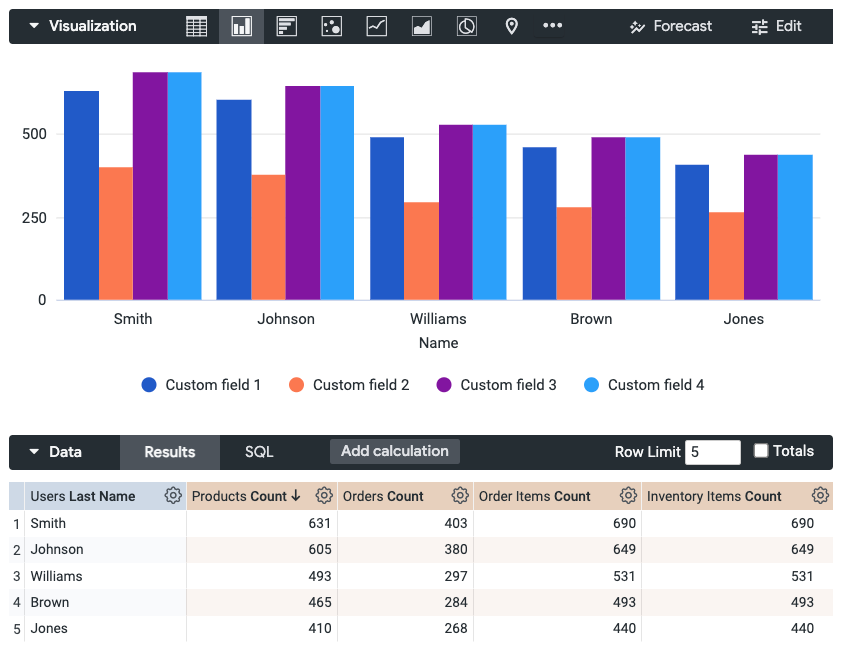Click the Add calculation button
Screen dimensions: 856x652
point(395,451)
